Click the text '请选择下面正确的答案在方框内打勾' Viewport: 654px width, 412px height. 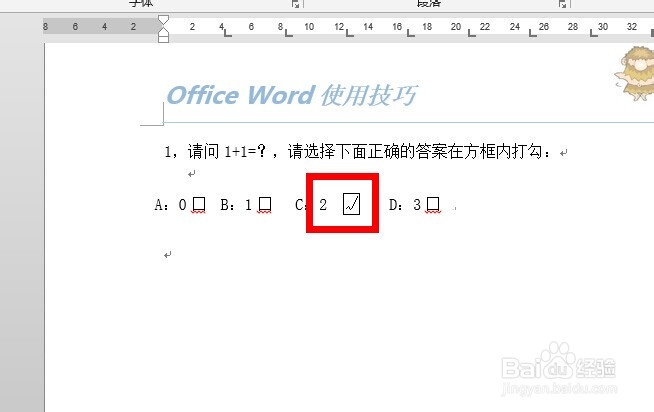pos(415,151)
